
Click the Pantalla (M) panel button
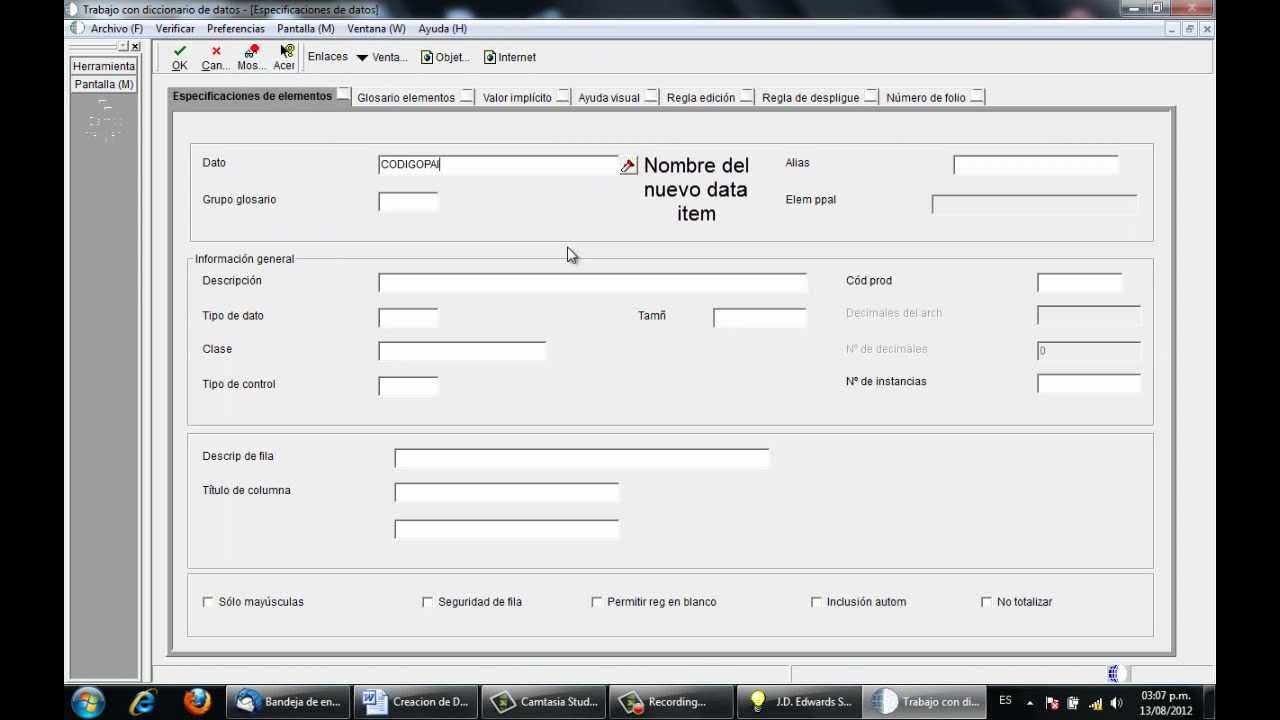coord(104,84)
